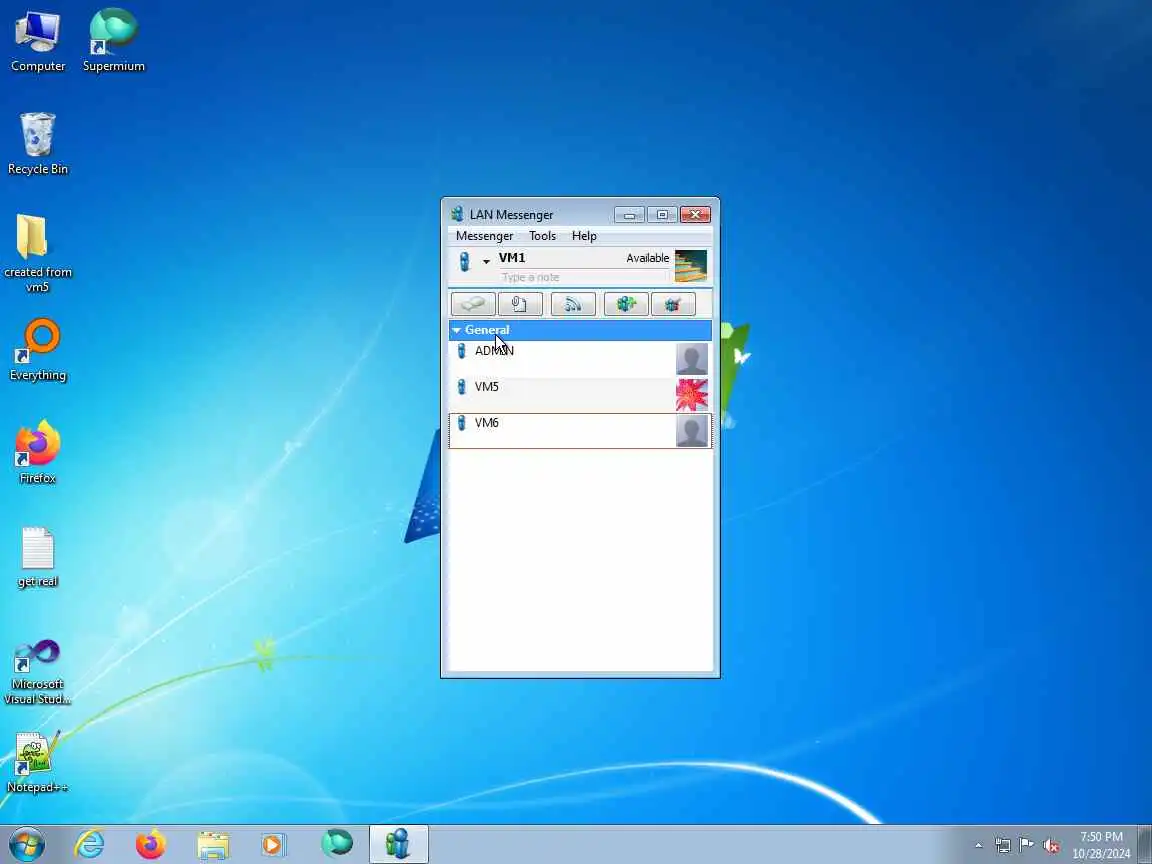
Task: Open the Windows Start menu
Action: click(x=26, y=844)
